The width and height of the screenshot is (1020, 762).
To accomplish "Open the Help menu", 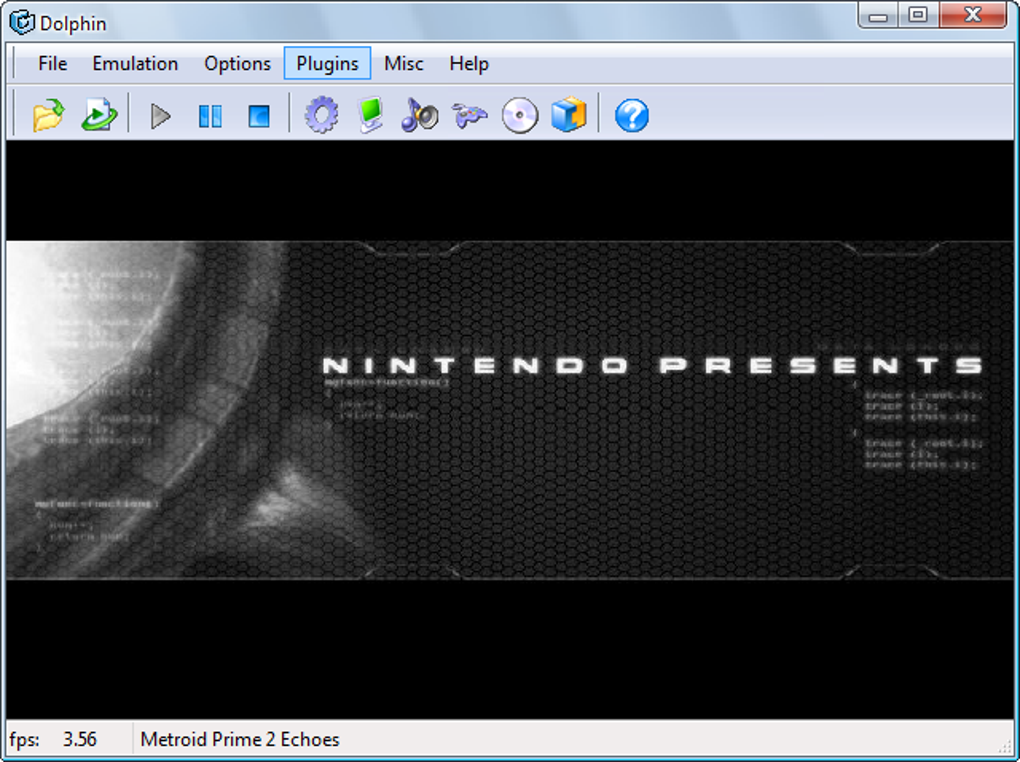I will [x=469, y=64].
